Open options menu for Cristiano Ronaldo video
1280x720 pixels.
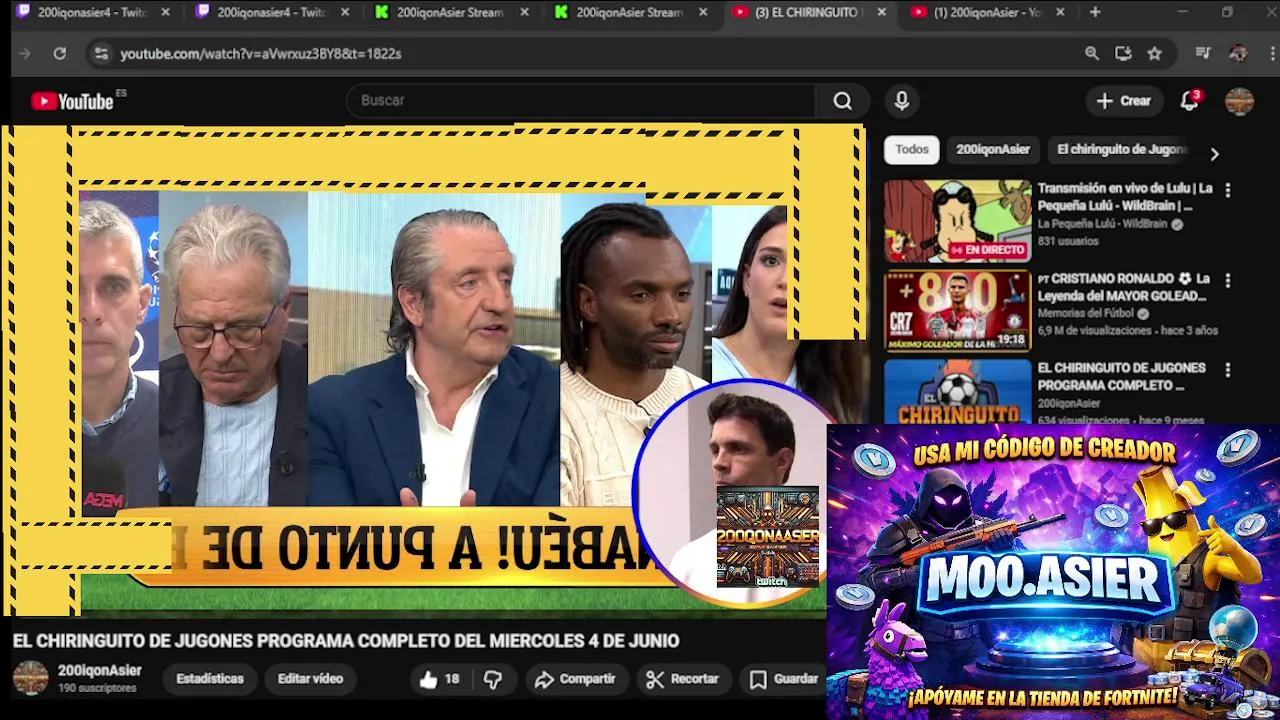(x=1228, y=280)
